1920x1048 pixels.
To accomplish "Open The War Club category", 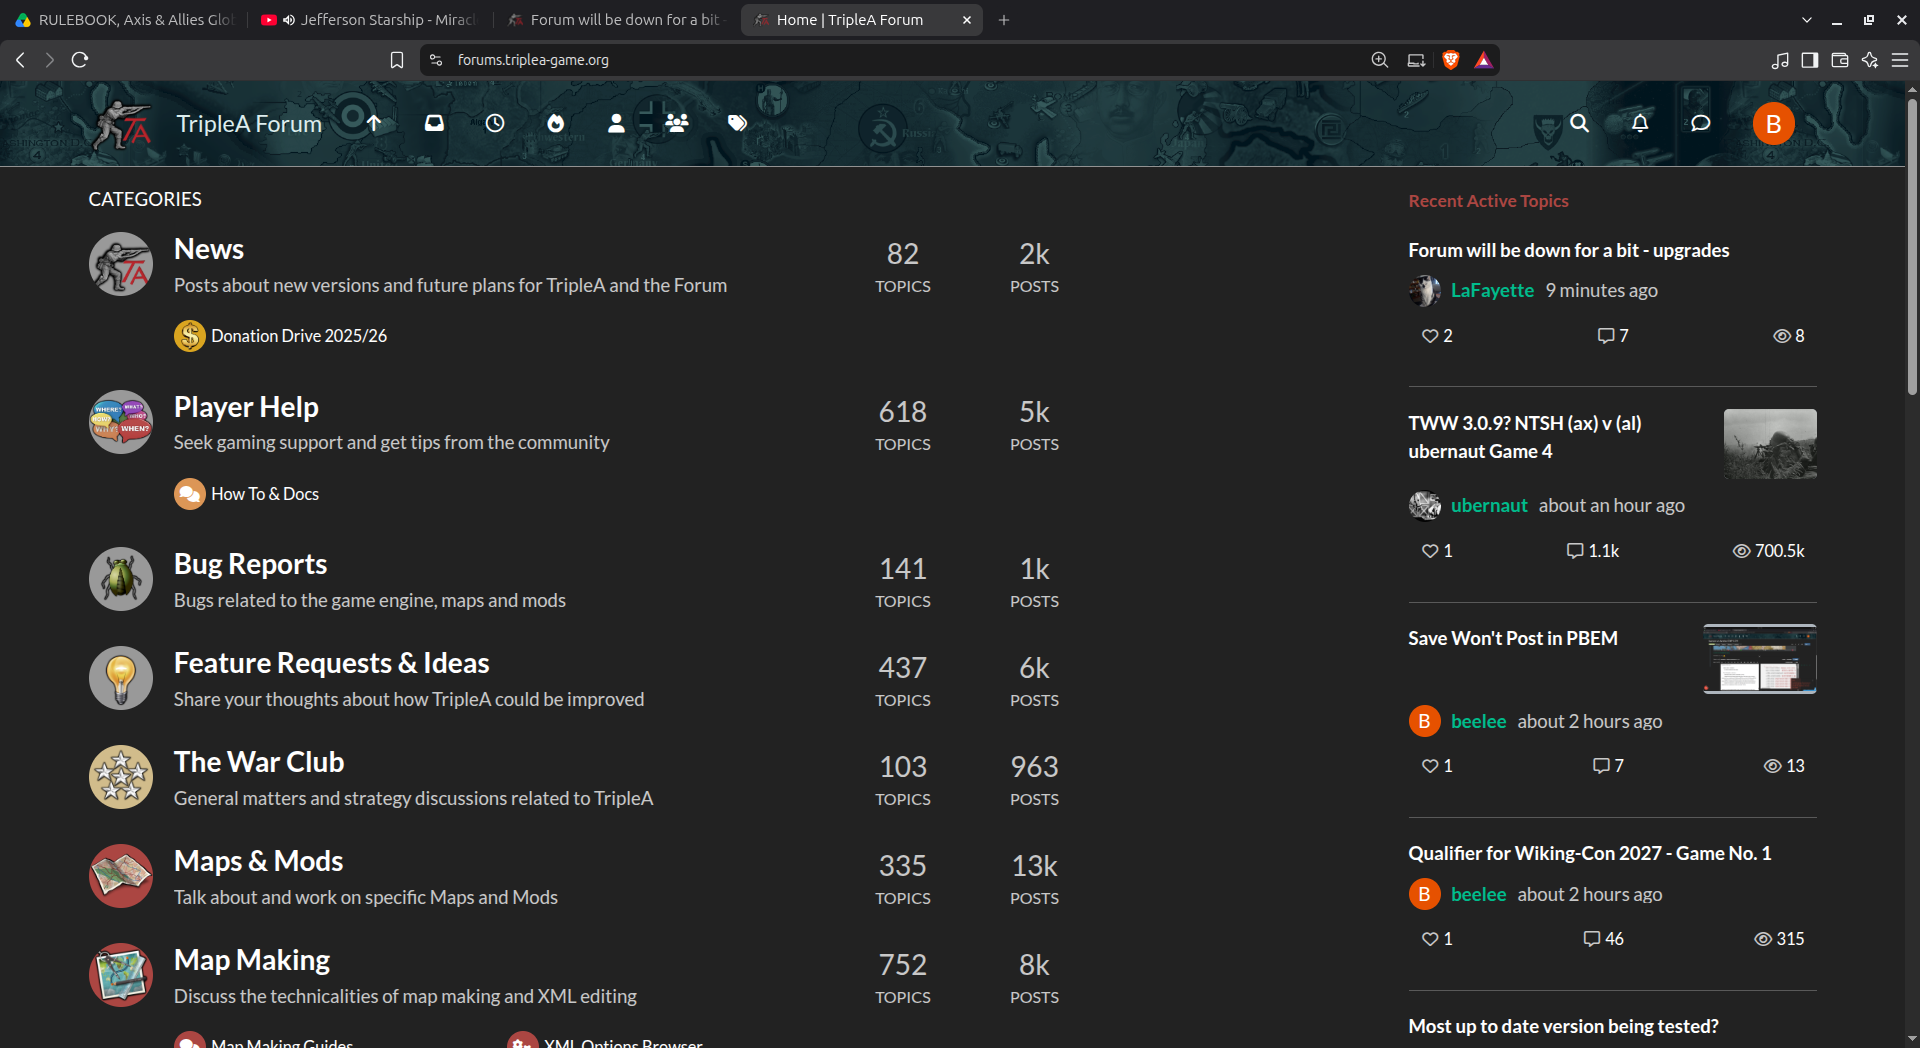I will [x=259, y=762].
